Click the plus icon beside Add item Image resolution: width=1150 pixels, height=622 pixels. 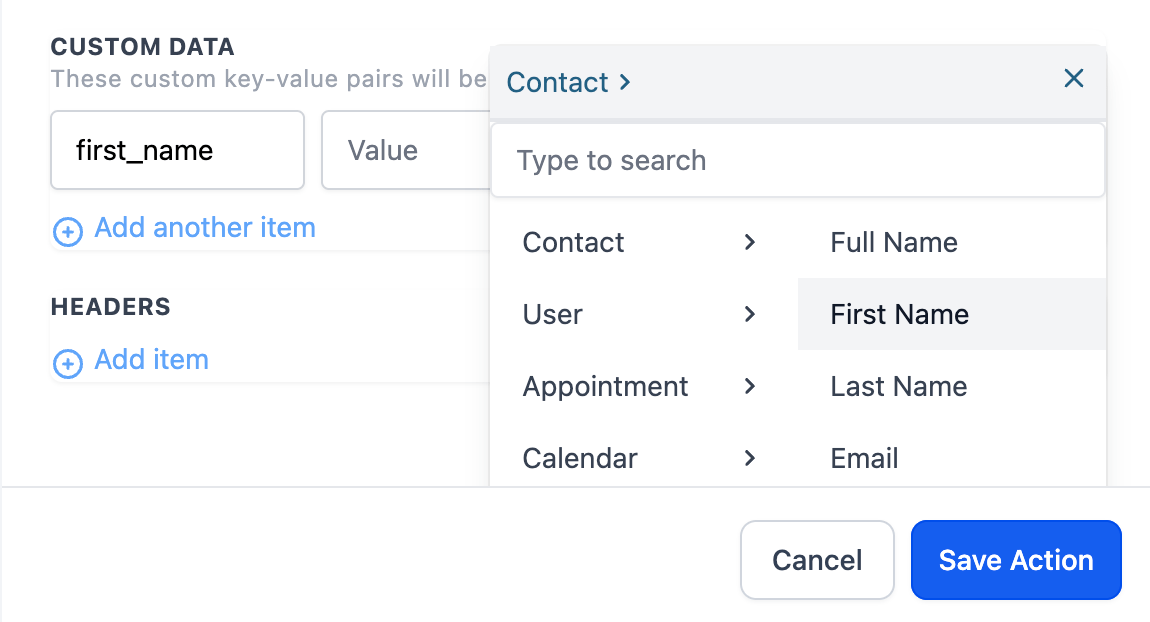tap(67, 363)
